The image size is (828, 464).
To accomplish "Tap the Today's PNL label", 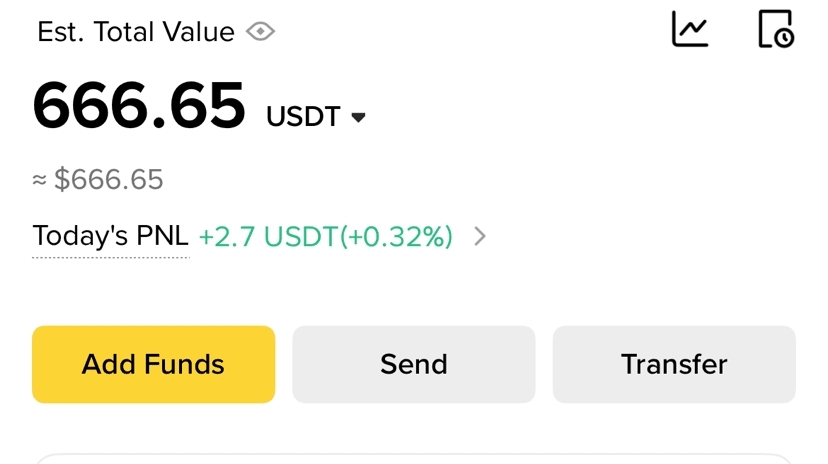I will coord(110,236).
